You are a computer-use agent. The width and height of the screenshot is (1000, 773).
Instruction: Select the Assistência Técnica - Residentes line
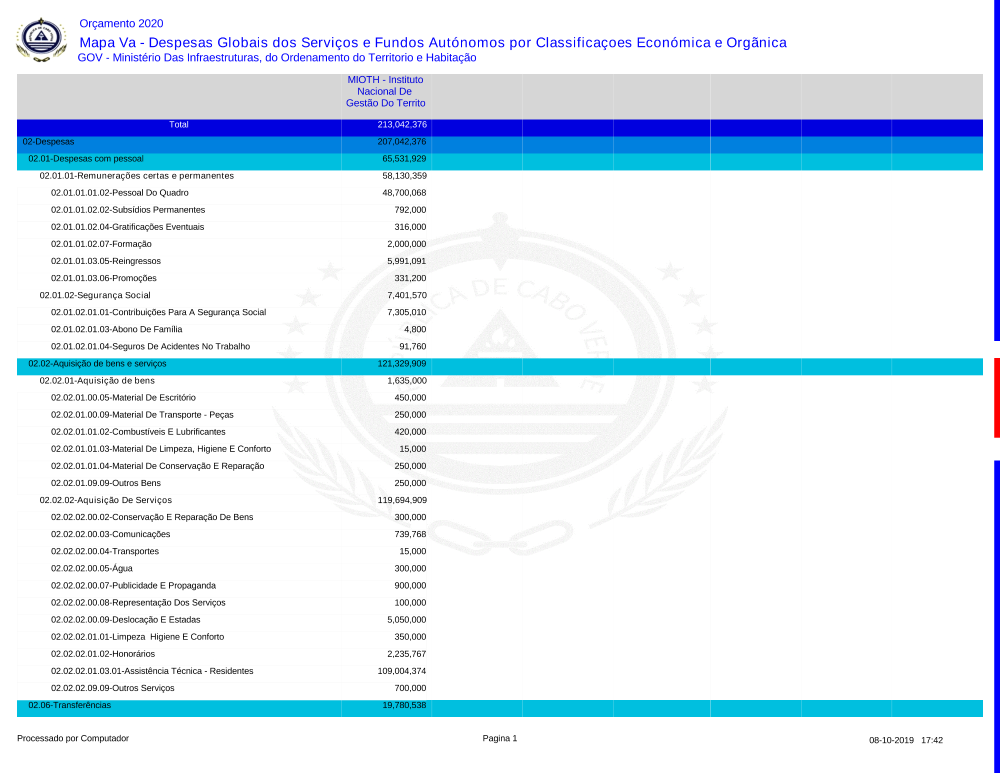(x=152, y=671)
